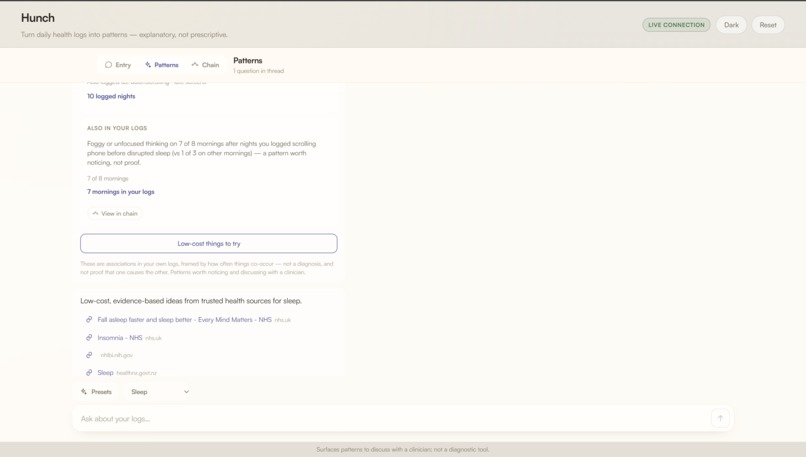Click the footer 'not a diagnostic tool' notice

coord(403,449)
